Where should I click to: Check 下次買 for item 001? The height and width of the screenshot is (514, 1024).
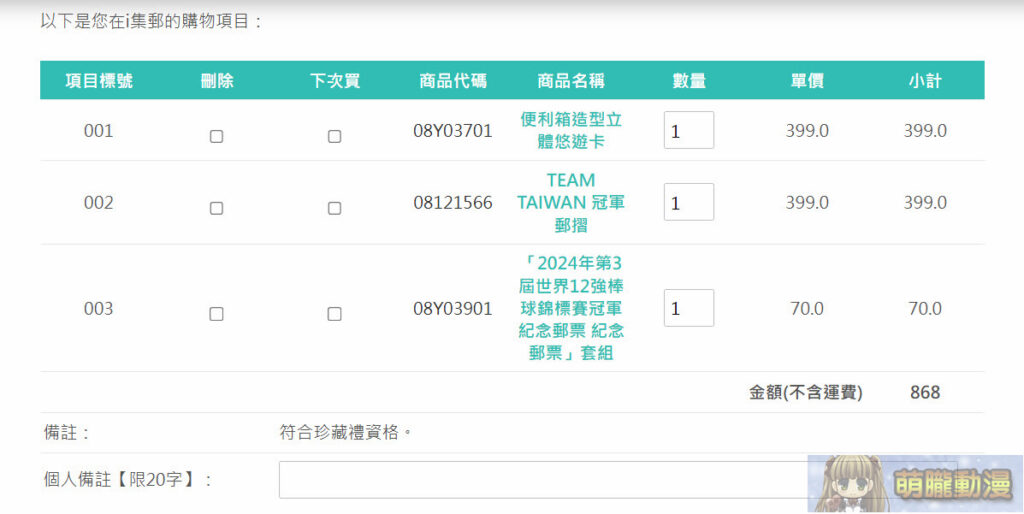(x=334, y=137)
